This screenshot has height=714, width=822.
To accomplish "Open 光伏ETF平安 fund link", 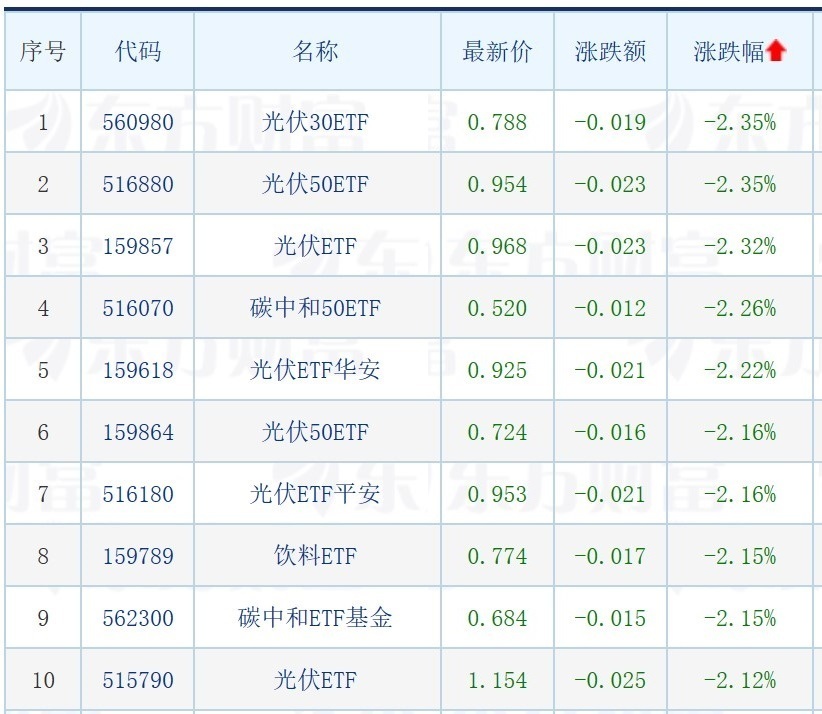I will pos(316,494).
